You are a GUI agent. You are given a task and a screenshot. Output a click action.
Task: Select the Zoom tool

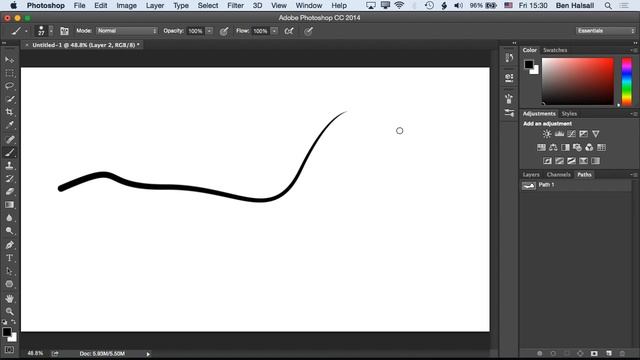(x=9, y=312)
